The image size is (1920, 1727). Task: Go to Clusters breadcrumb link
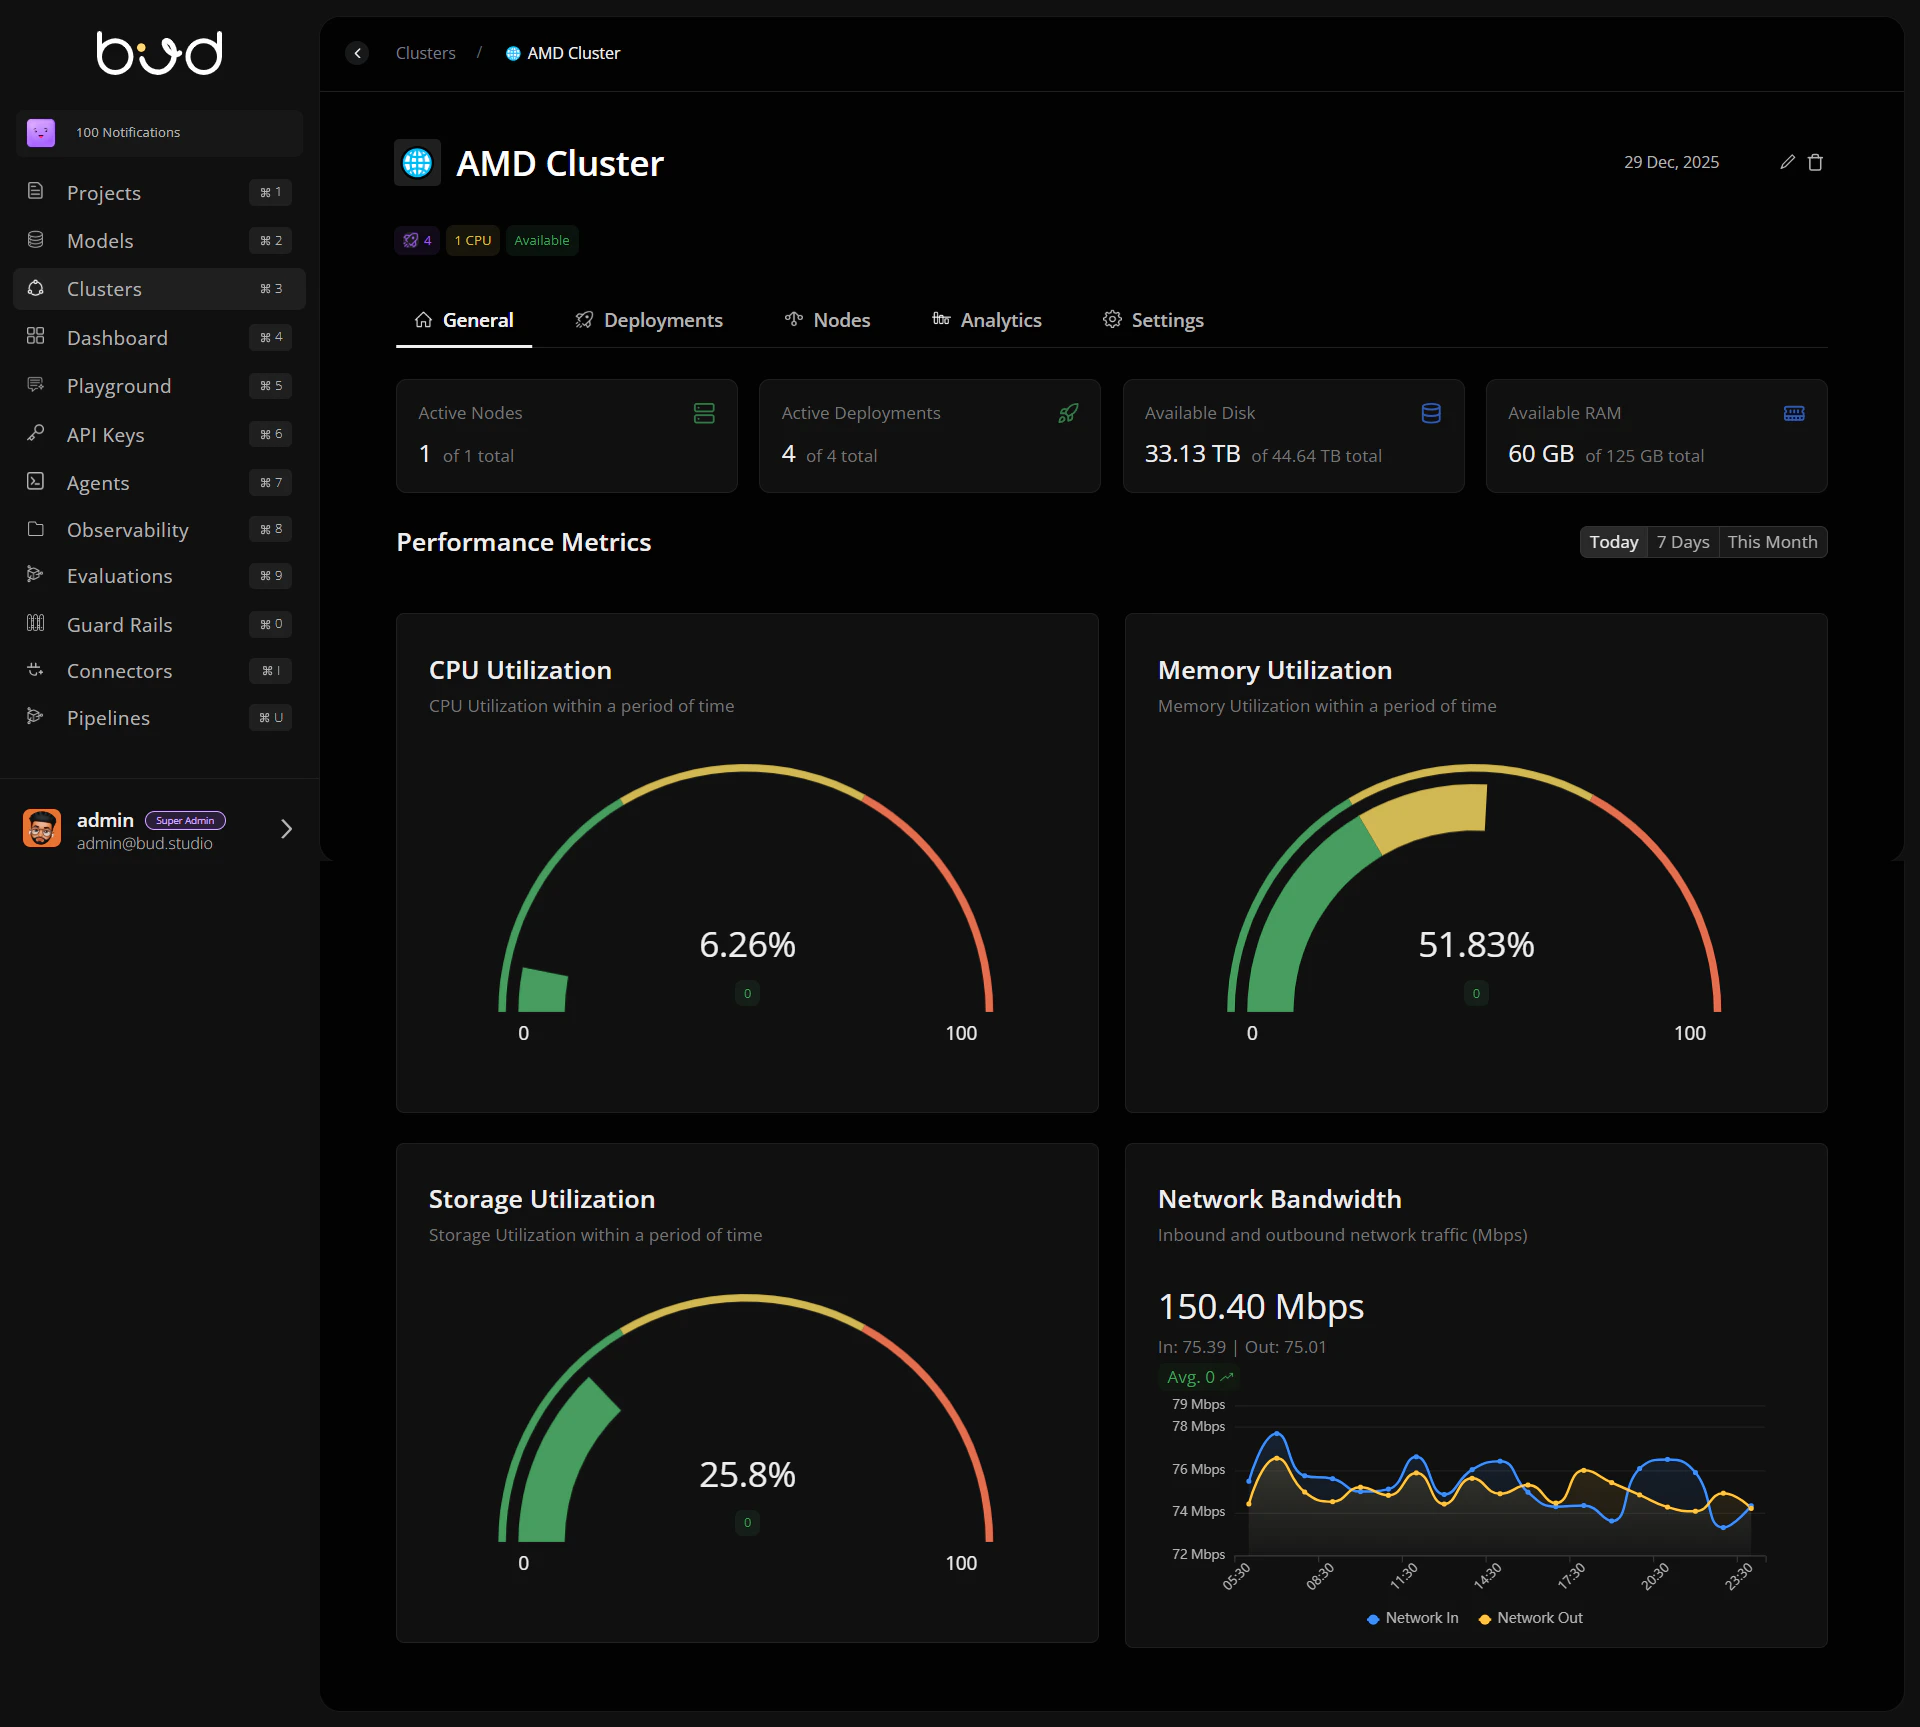[425, 53]
